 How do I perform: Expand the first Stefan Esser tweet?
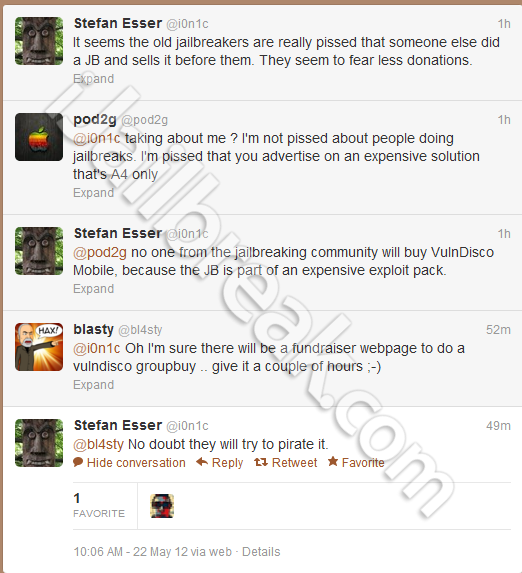point(94,79)
